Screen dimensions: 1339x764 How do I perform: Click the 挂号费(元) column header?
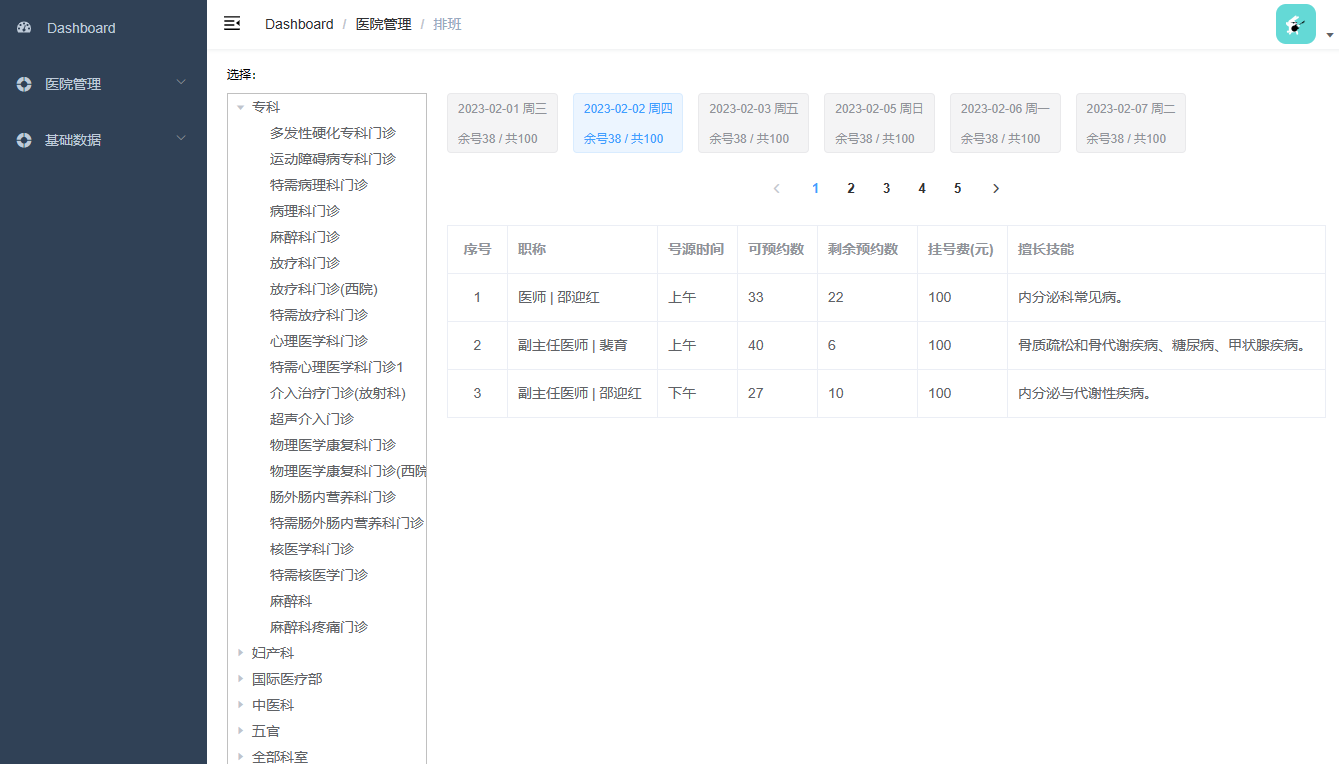961,249
